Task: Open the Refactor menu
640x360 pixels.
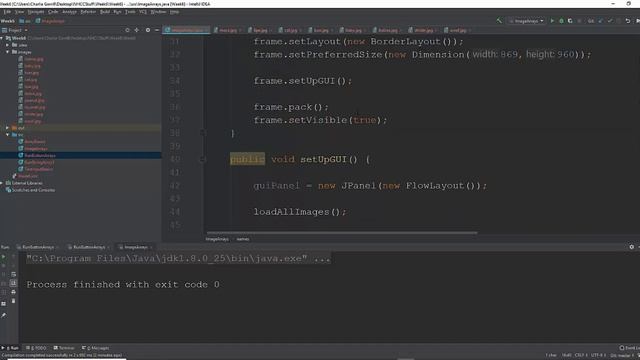Action: tap(88, 12)
